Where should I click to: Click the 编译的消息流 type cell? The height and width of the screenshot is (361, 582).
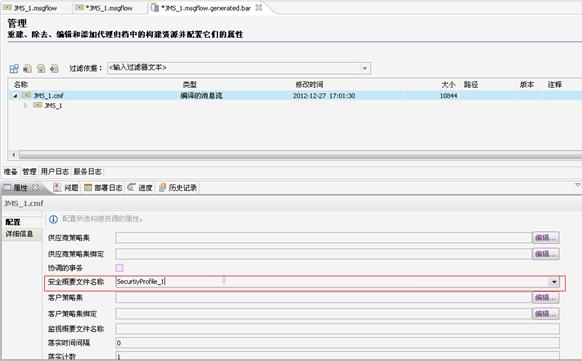pos(201,96)
